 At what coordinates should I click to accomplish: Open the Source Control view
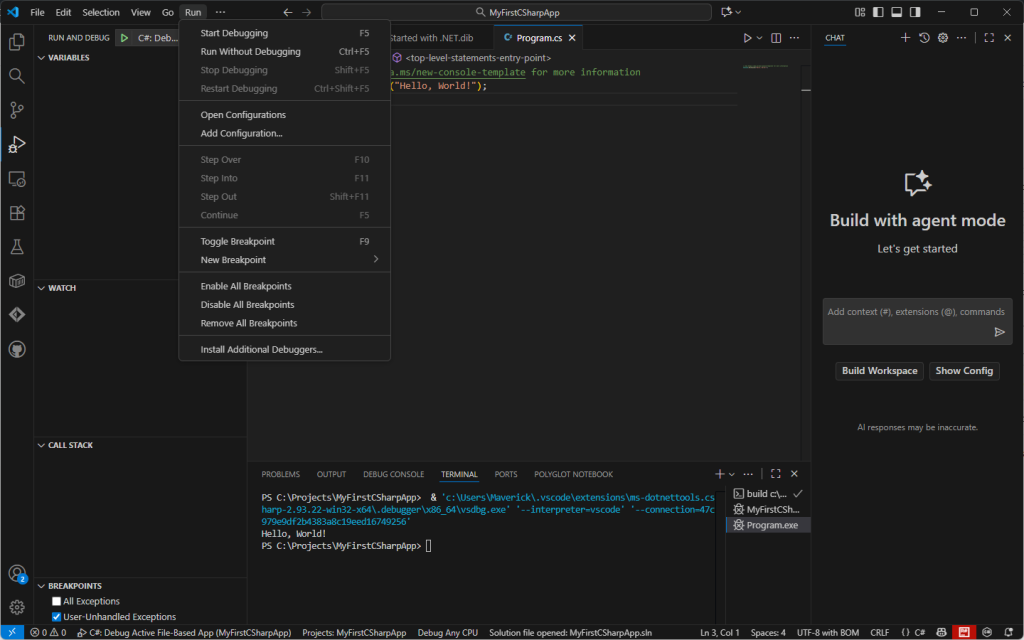tap(17, 110)
